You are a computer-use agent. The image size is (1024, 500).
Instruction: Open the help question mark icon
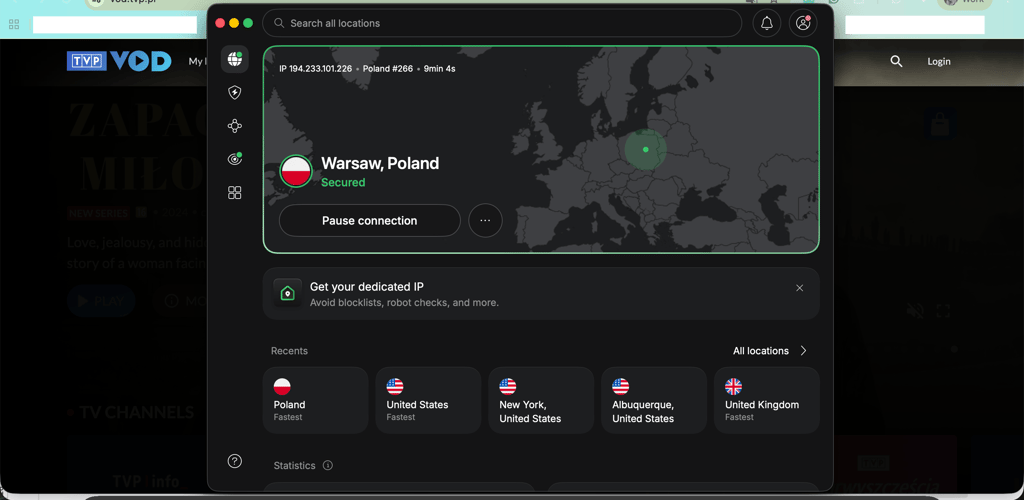click(234, 461)
